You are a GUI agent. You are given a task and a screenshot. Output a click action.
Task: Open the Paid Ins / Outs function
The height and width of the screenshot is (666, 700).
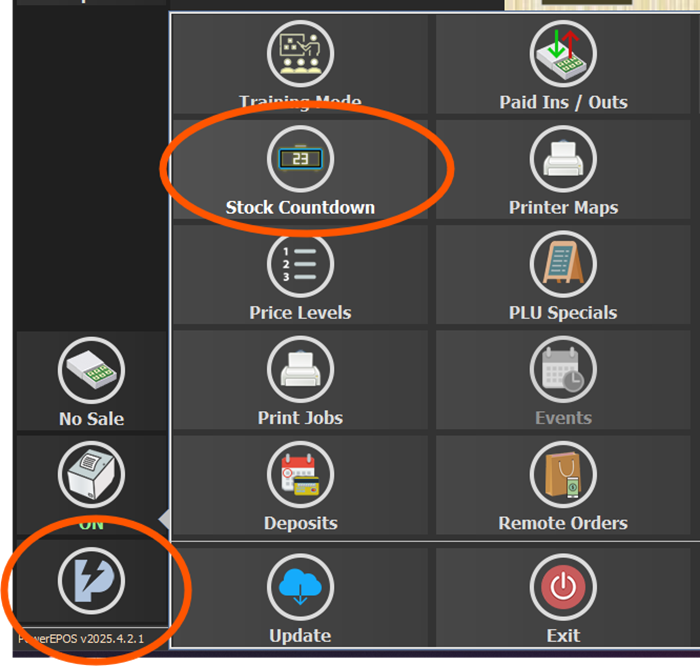pos(563,64)
